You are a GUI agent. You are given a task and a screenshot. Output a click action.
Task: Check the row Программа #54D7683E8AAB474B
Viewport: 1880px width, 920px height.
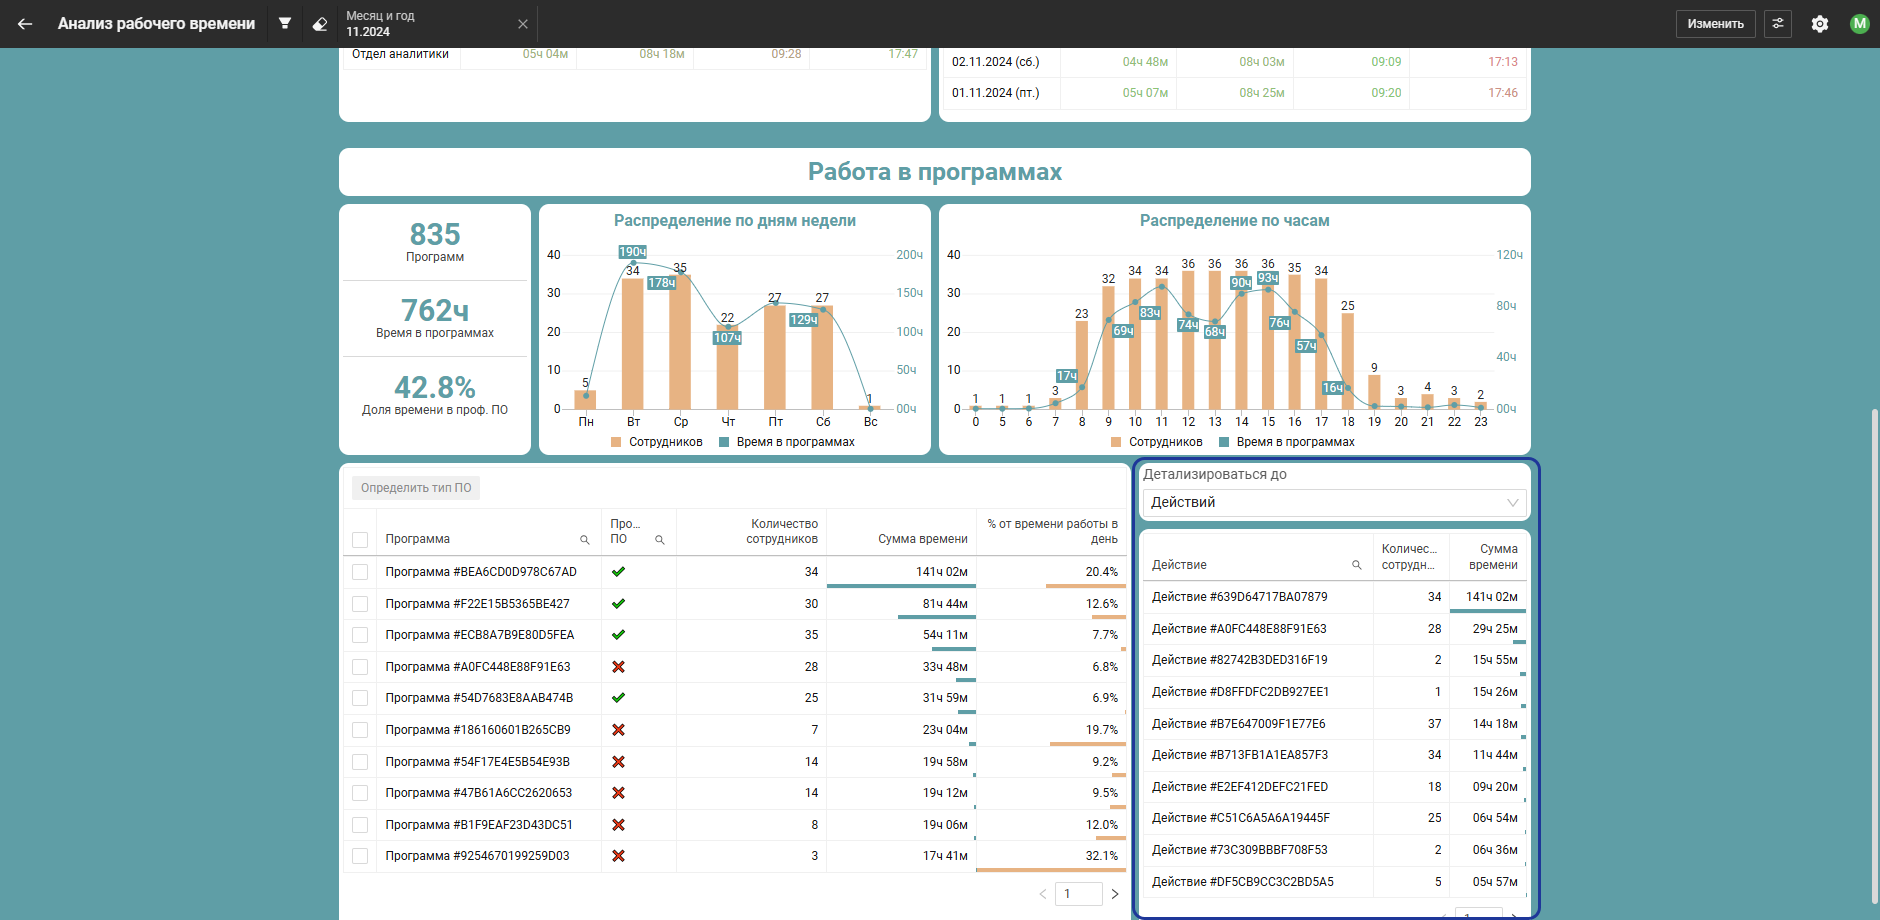(x=360, y=698)
